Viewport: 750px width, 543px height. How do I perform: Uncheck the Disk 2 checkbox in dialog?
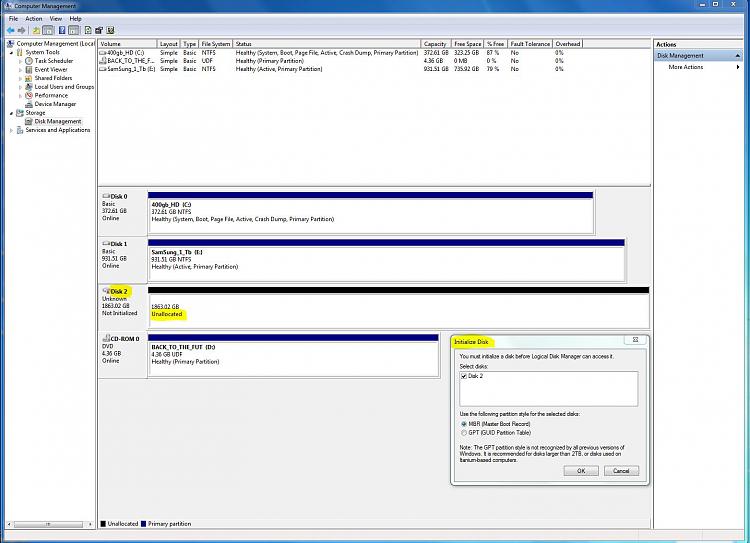463,376
